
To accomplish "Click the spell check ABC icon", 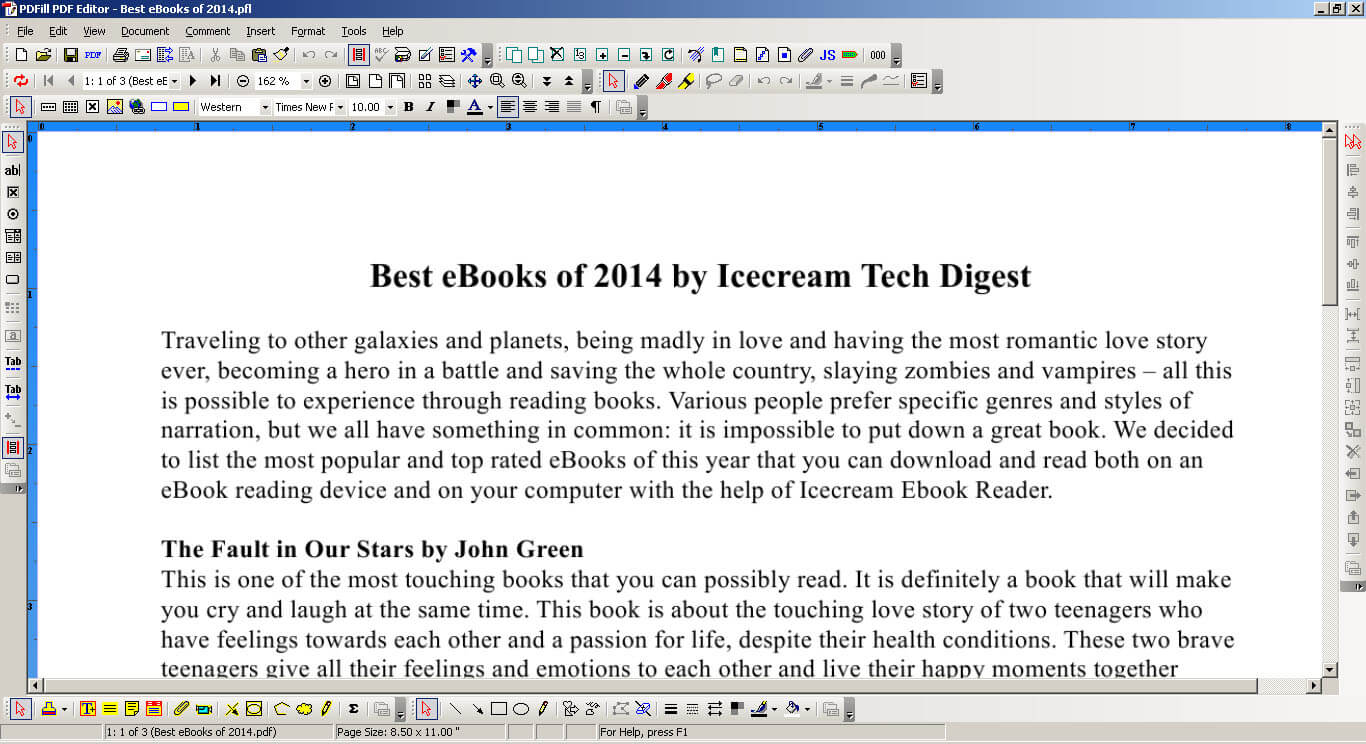I will pyautogui.click(x=381, y=55).
